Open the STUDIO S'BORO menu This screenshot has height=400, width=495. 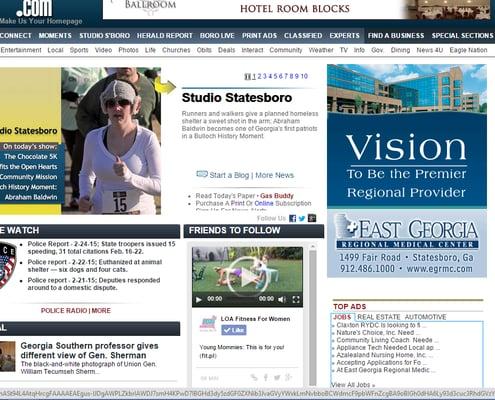pyautogui.click(x=104, y=36)
